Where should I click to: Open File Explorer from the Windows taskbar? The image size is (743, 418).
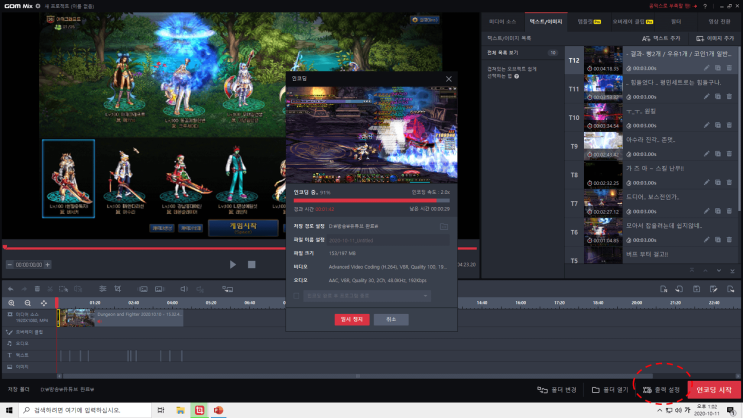pyautogui.click(x=180, y=410)
